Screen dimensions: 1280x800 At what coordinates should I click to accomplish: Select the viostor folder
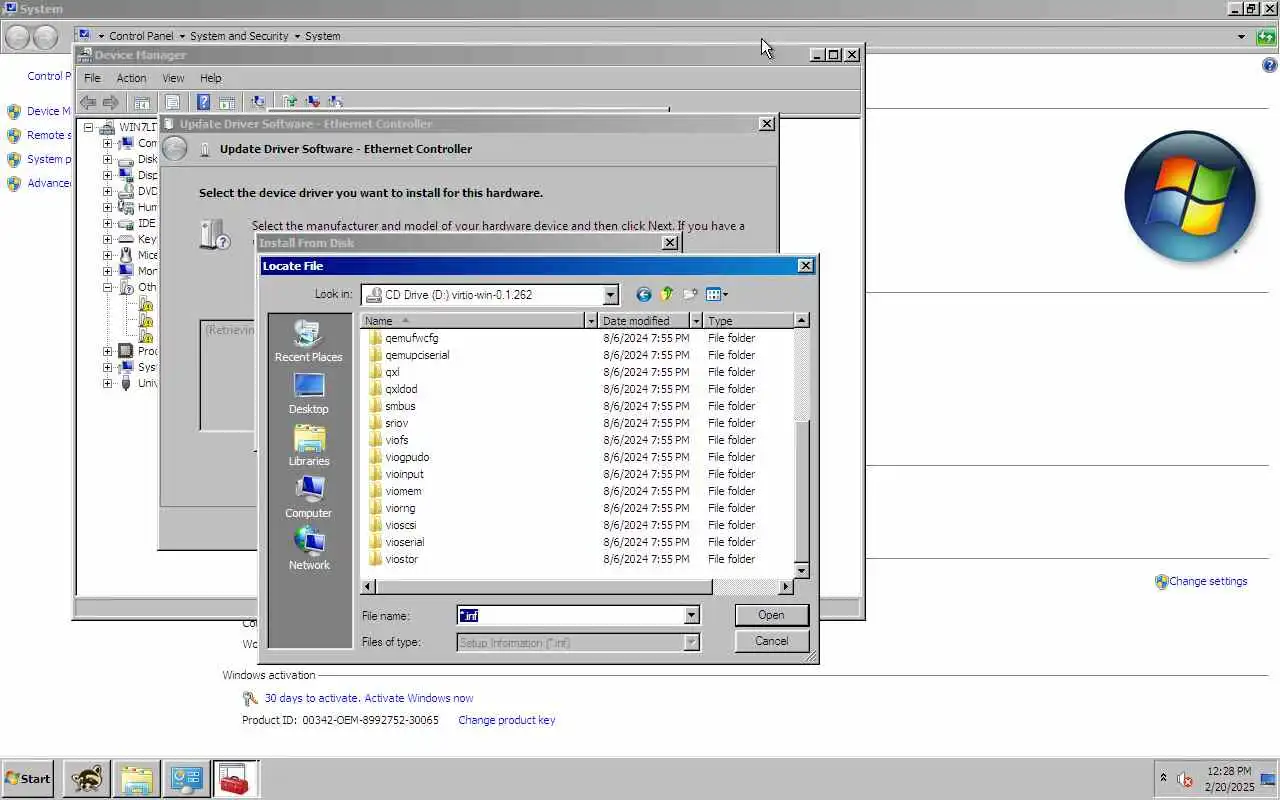click(401, 559)
